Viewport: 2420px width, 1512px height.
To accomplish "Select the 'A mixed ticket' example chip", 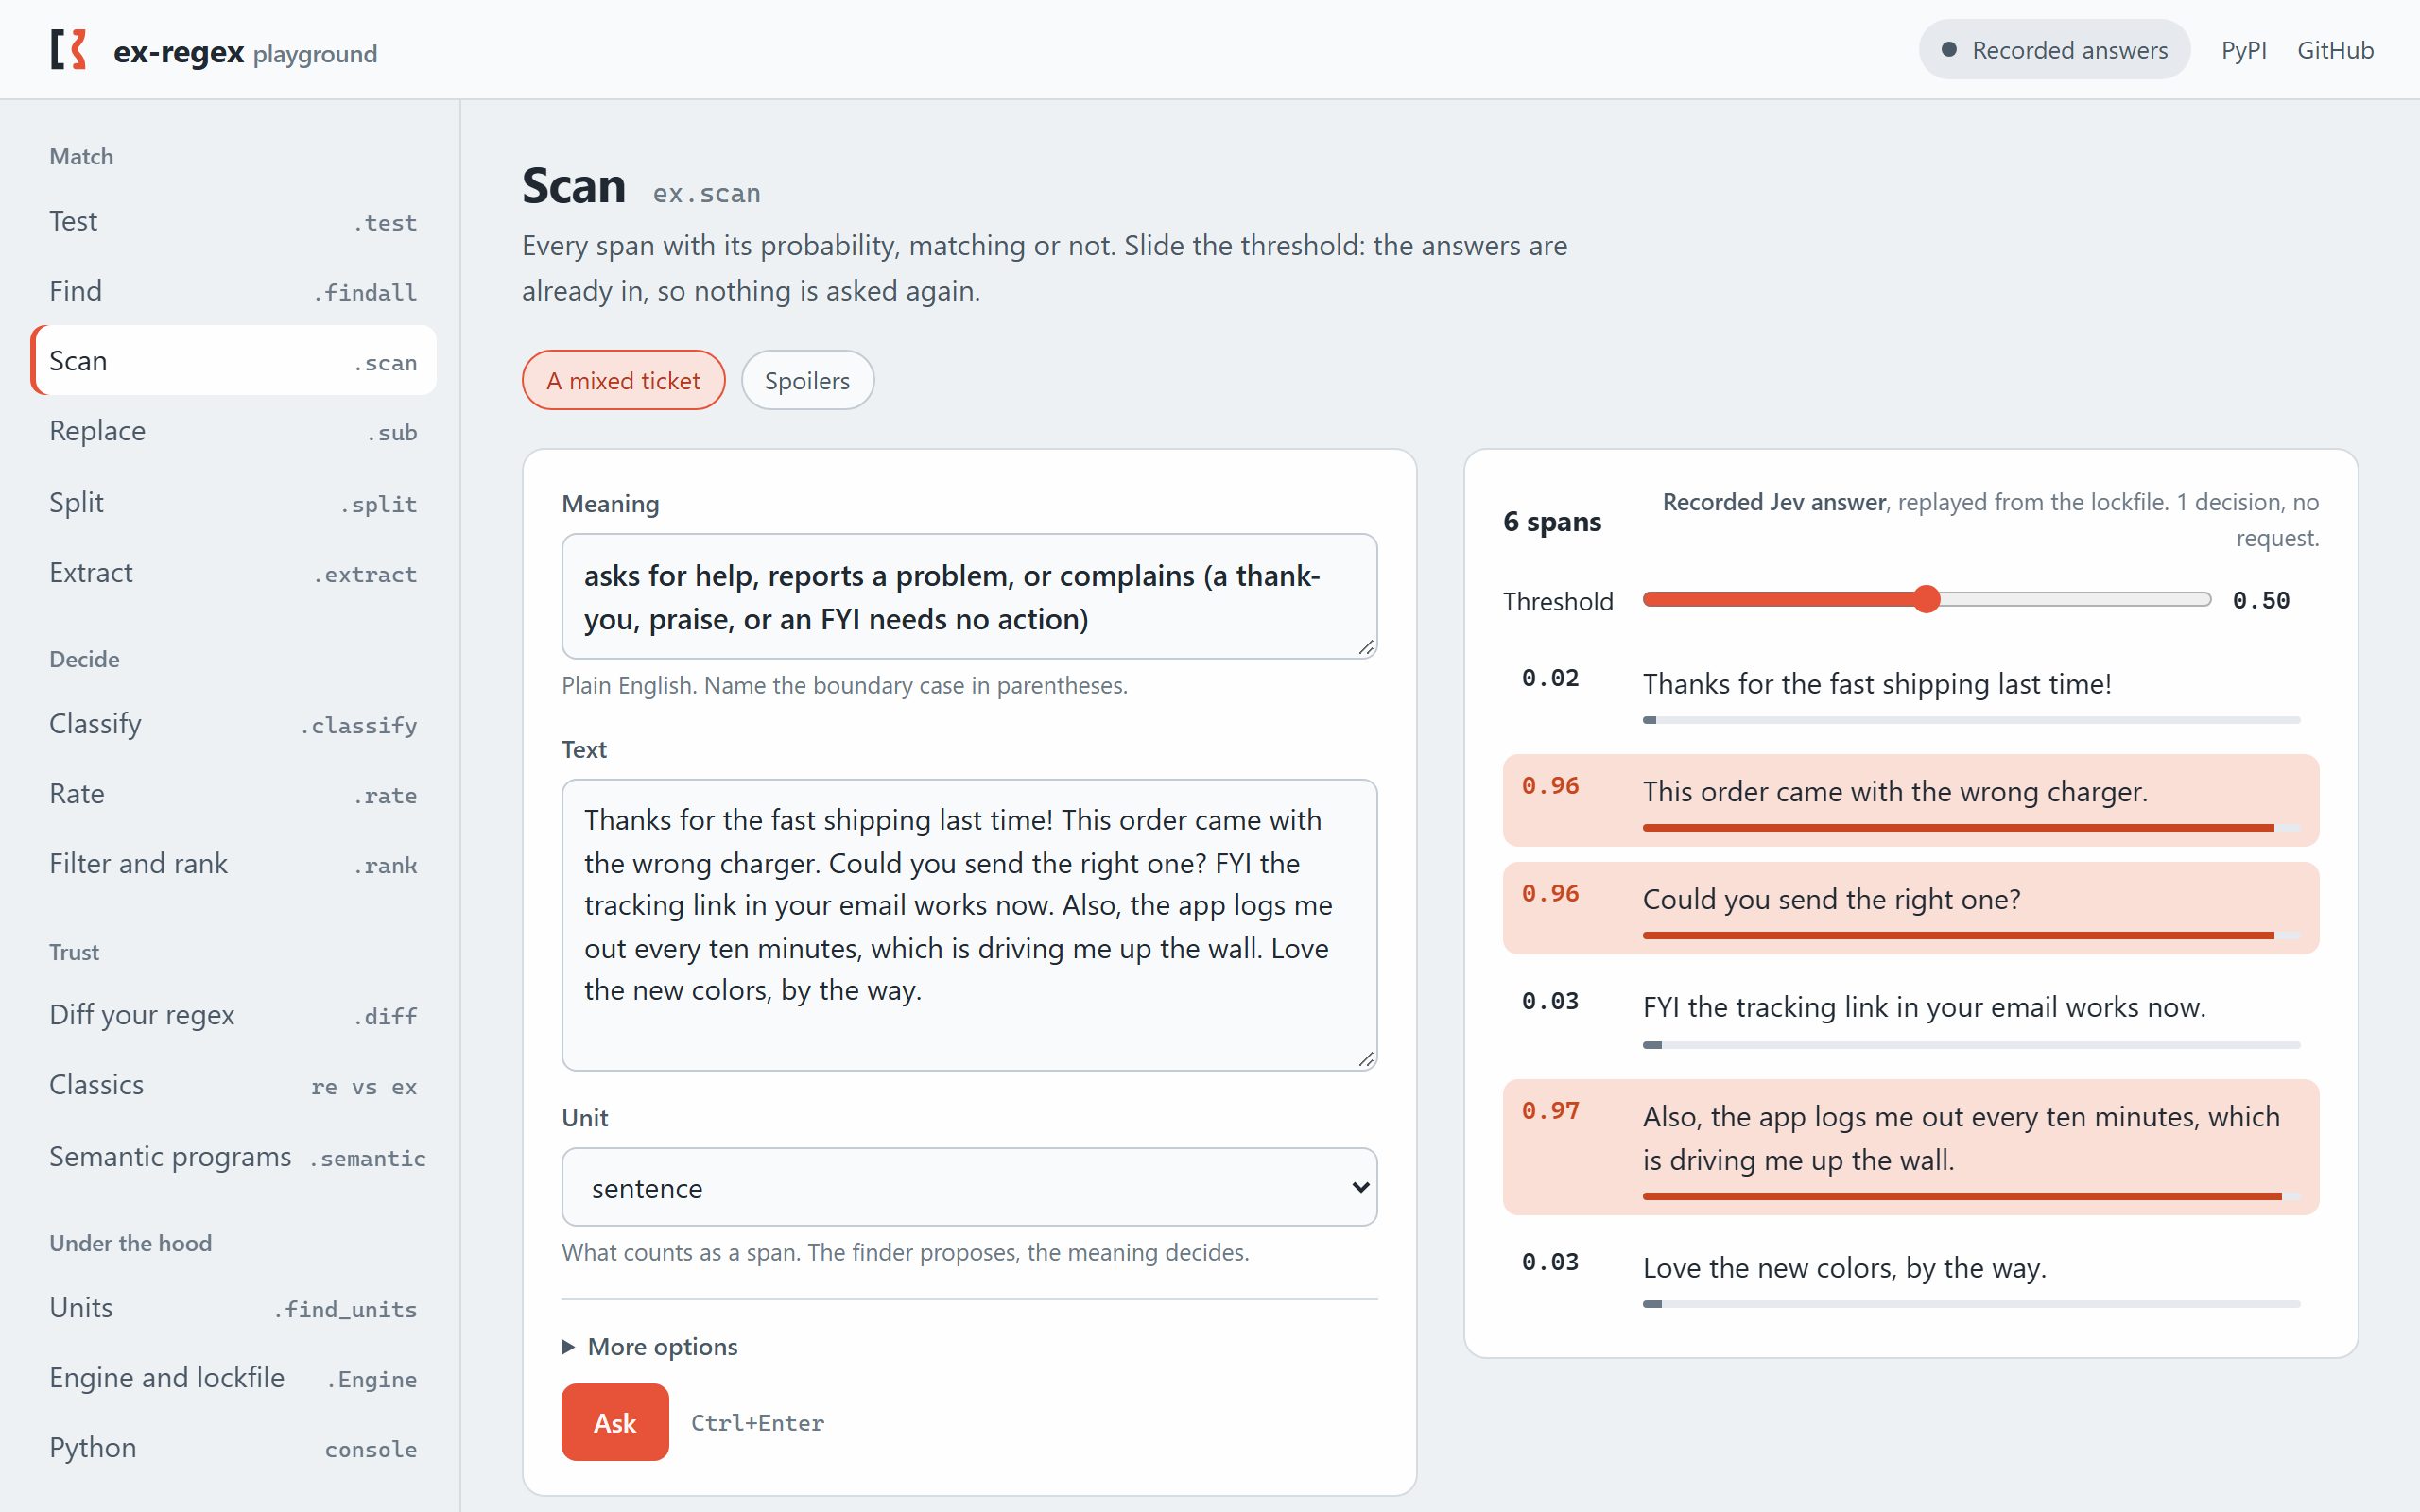I will pos(623,380).
